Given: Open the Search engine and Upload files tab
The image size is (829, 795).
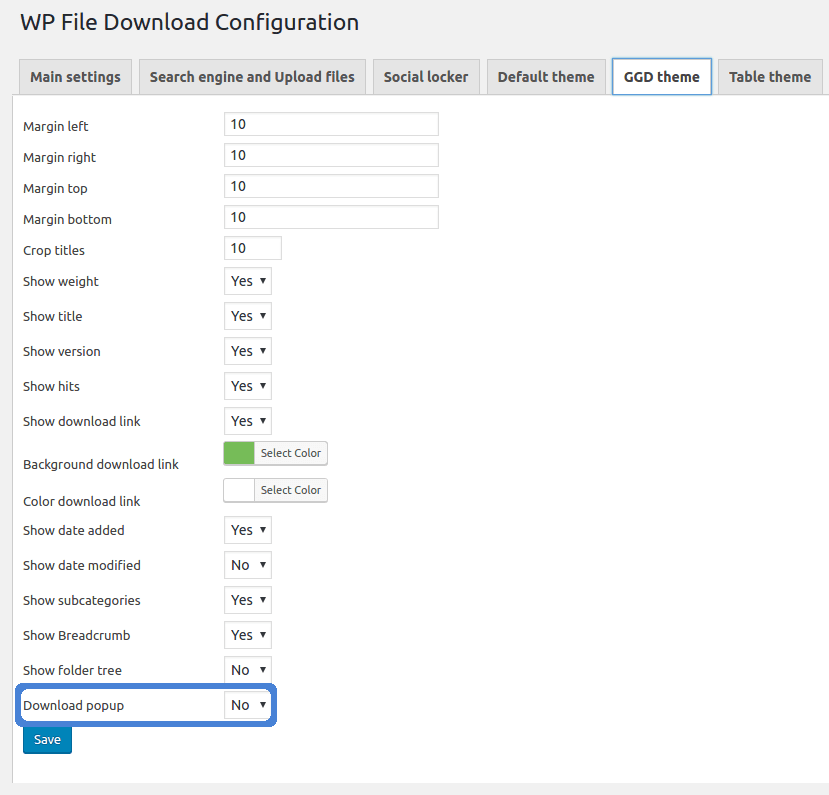Looking at the screenshot, I should click(252, 77).
